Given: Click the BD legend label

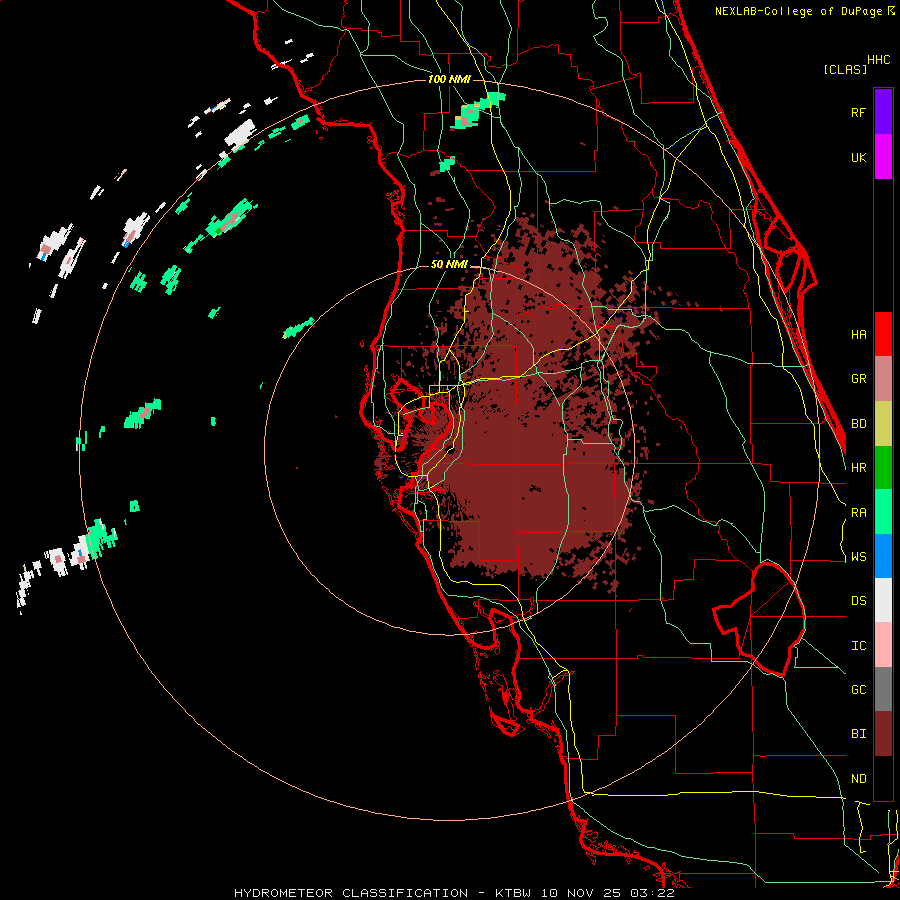Looking at the screenshot, I should (x=858, y=424).
